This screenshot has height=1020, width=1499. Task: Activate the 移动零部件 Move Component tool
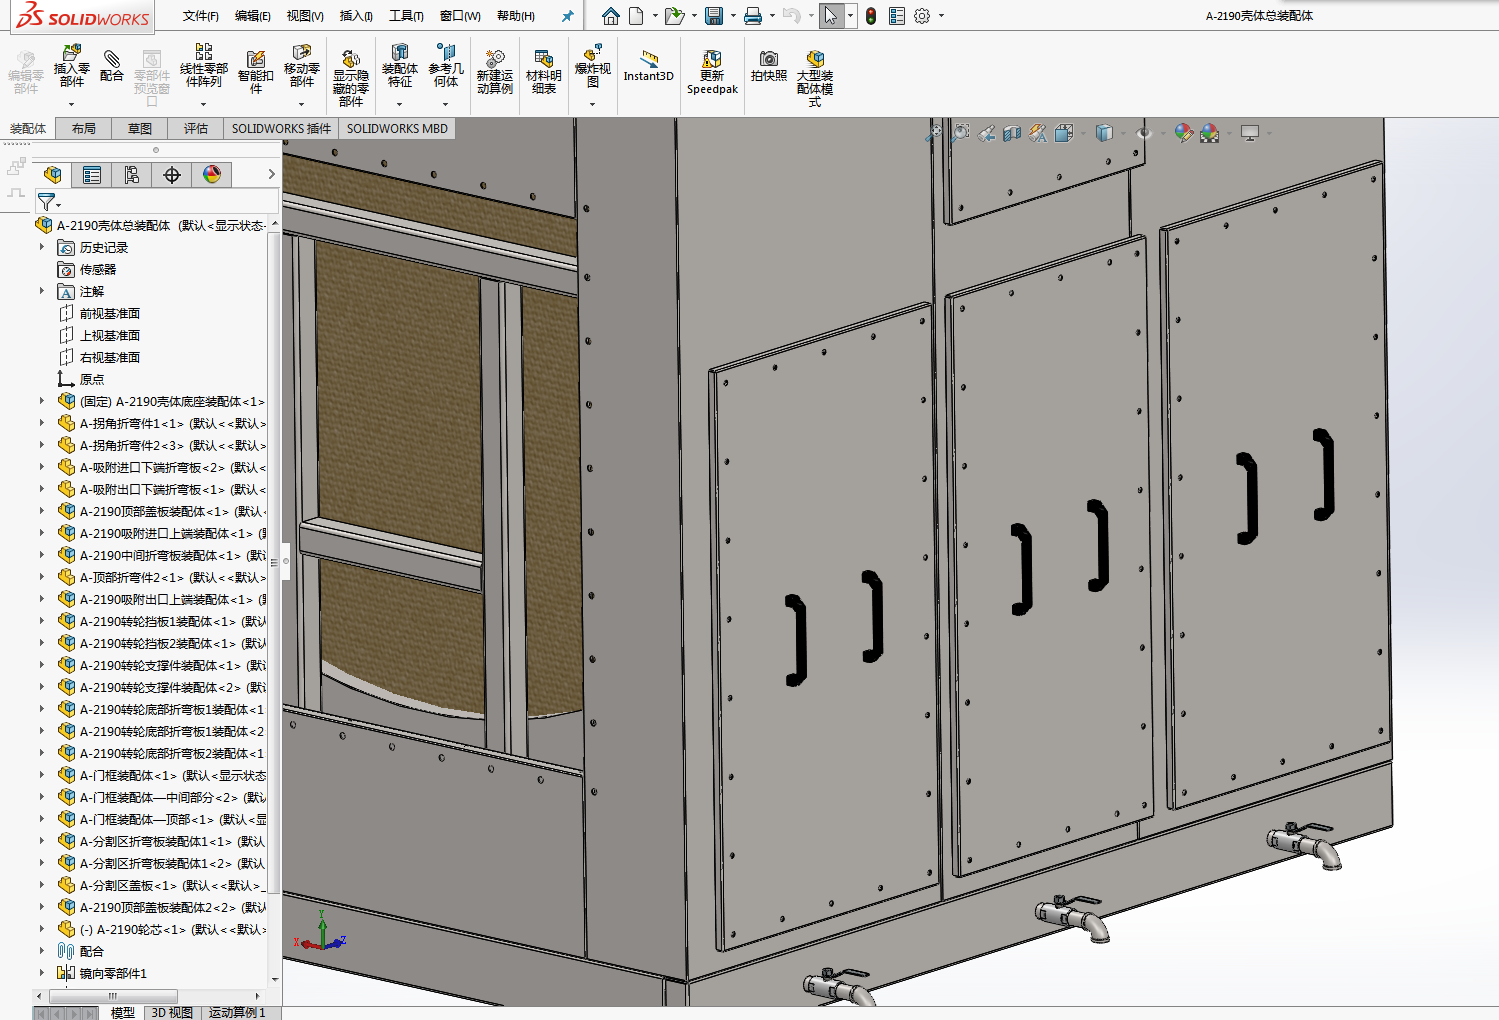[301, 66]
